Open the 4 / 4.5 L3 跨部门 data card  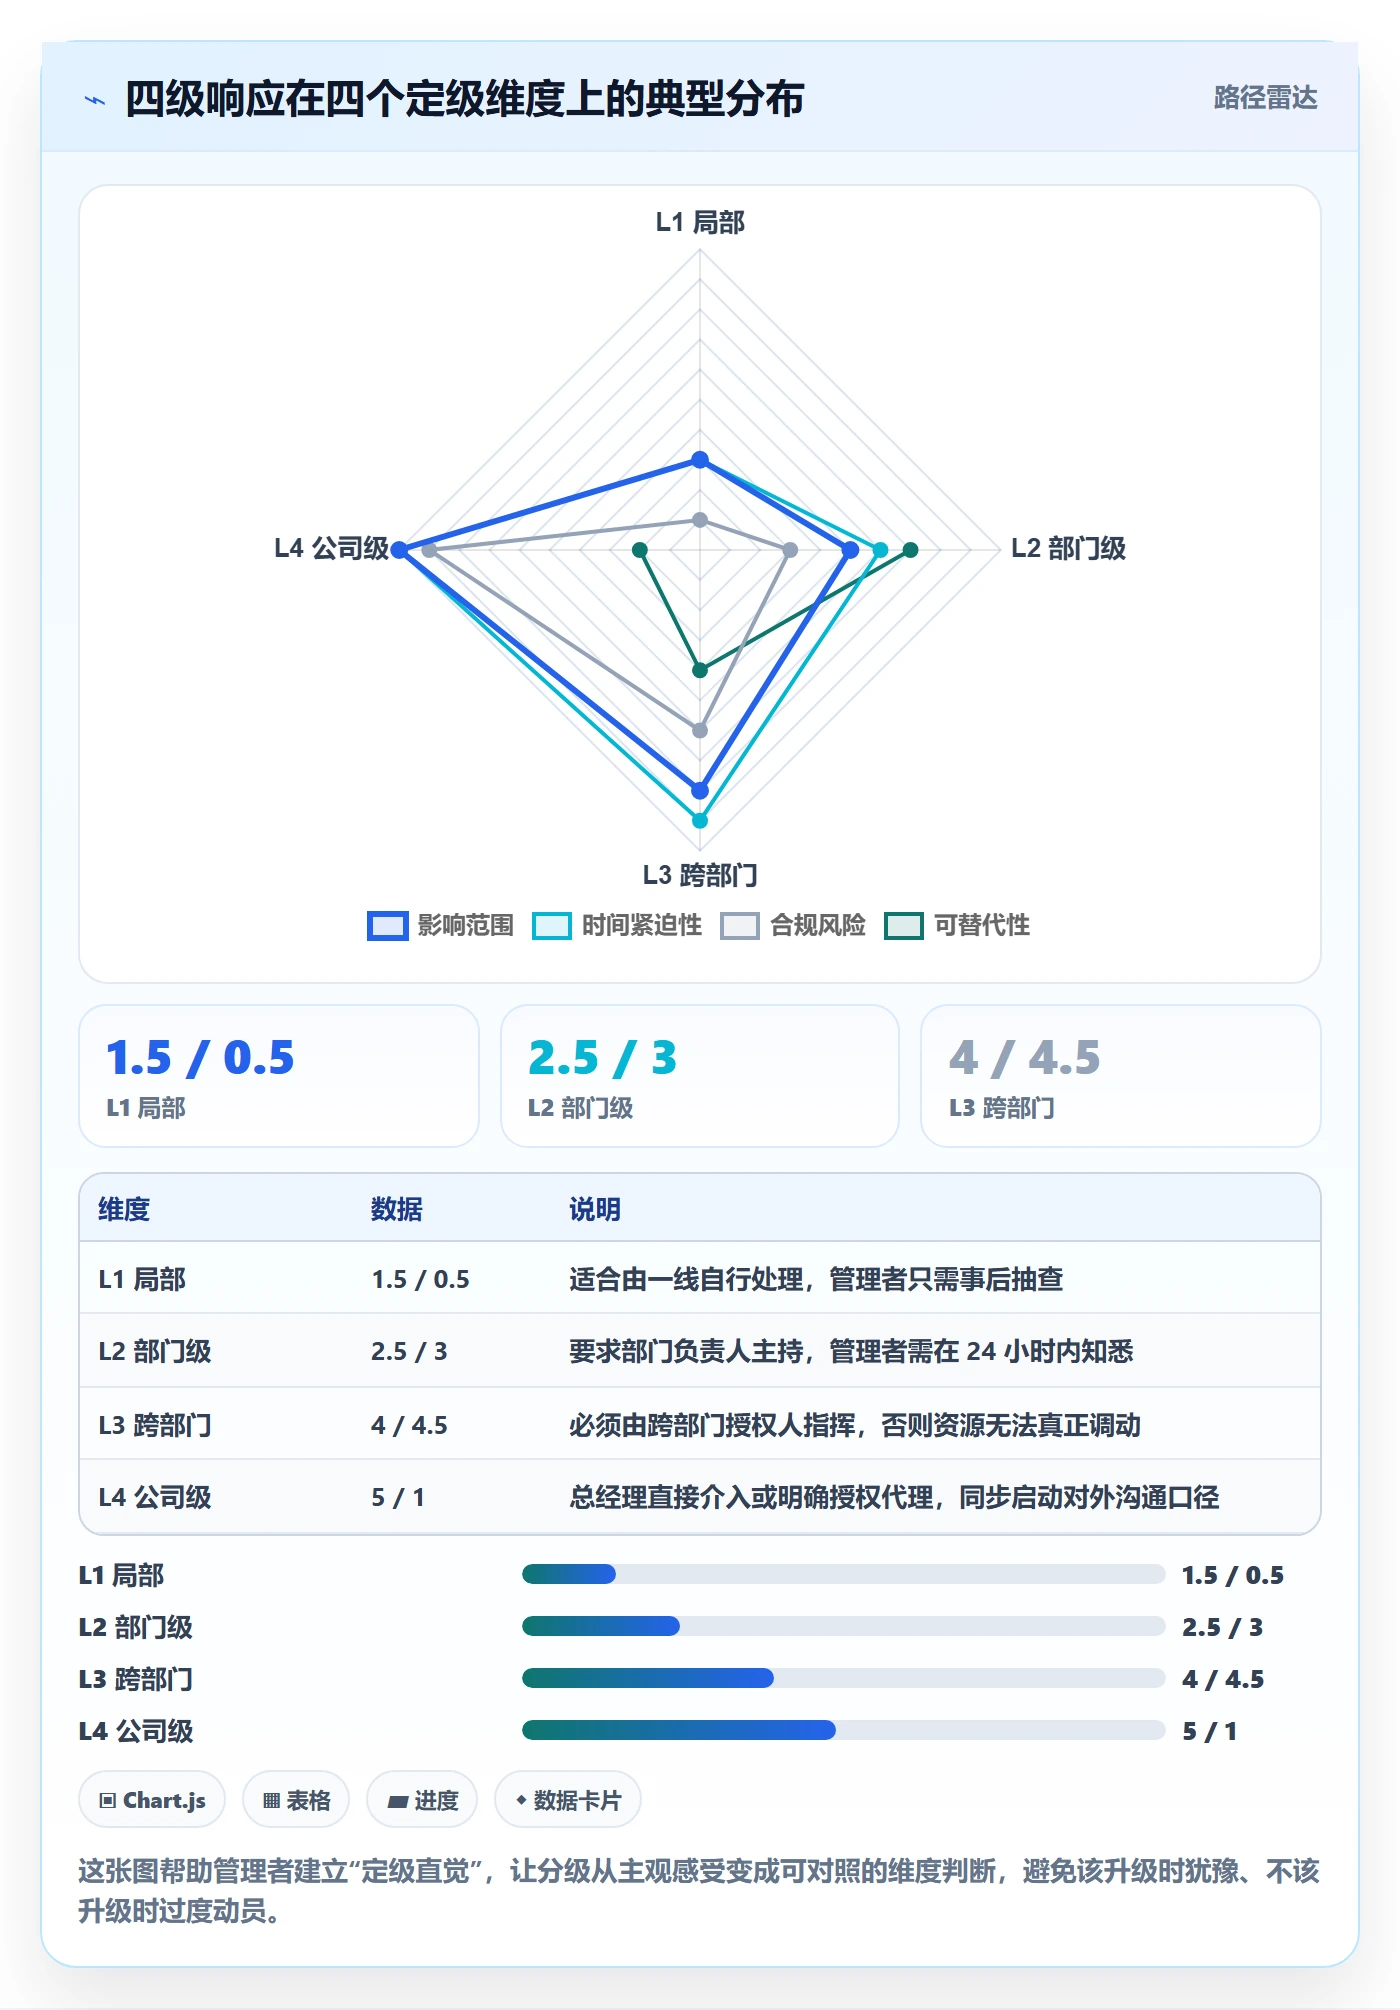(1121, 1076)
